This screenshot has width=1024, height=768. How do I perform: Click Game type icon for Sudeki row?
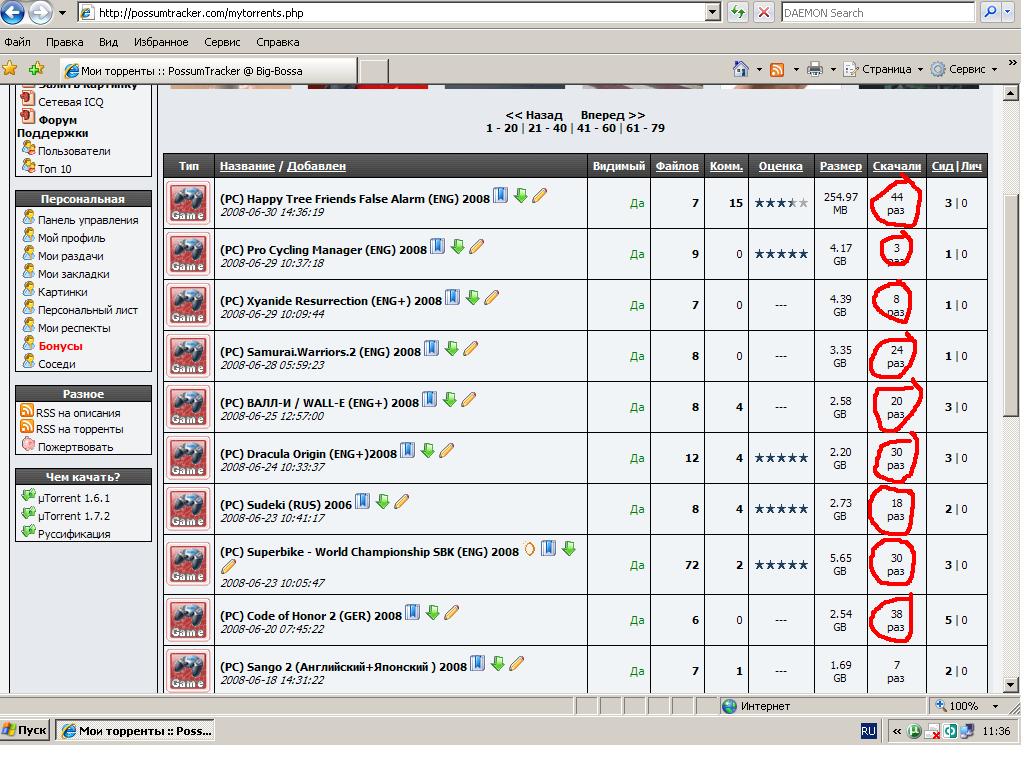coord(188,508)
